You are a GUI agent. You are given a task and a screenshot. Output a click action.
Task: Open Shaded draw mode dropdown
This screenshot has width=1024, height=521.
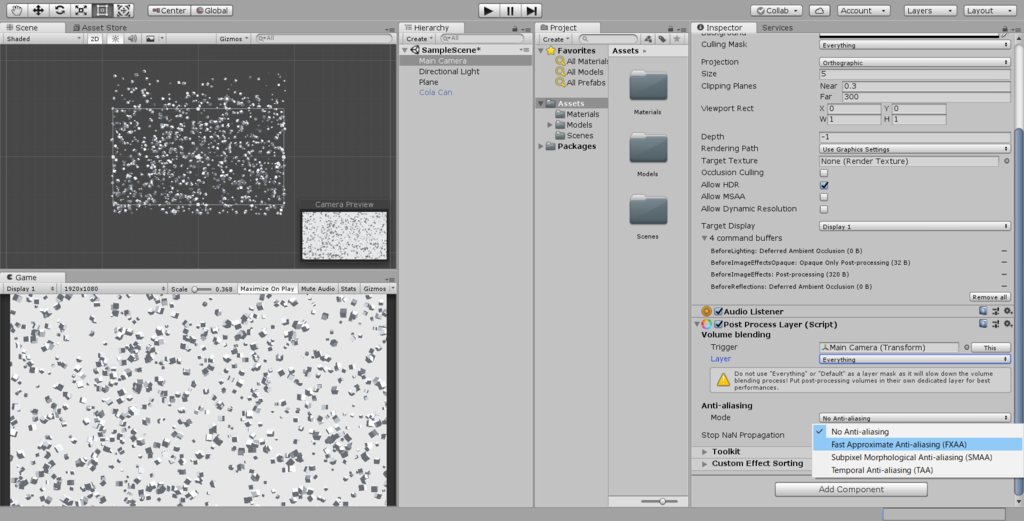pos(42,39)
